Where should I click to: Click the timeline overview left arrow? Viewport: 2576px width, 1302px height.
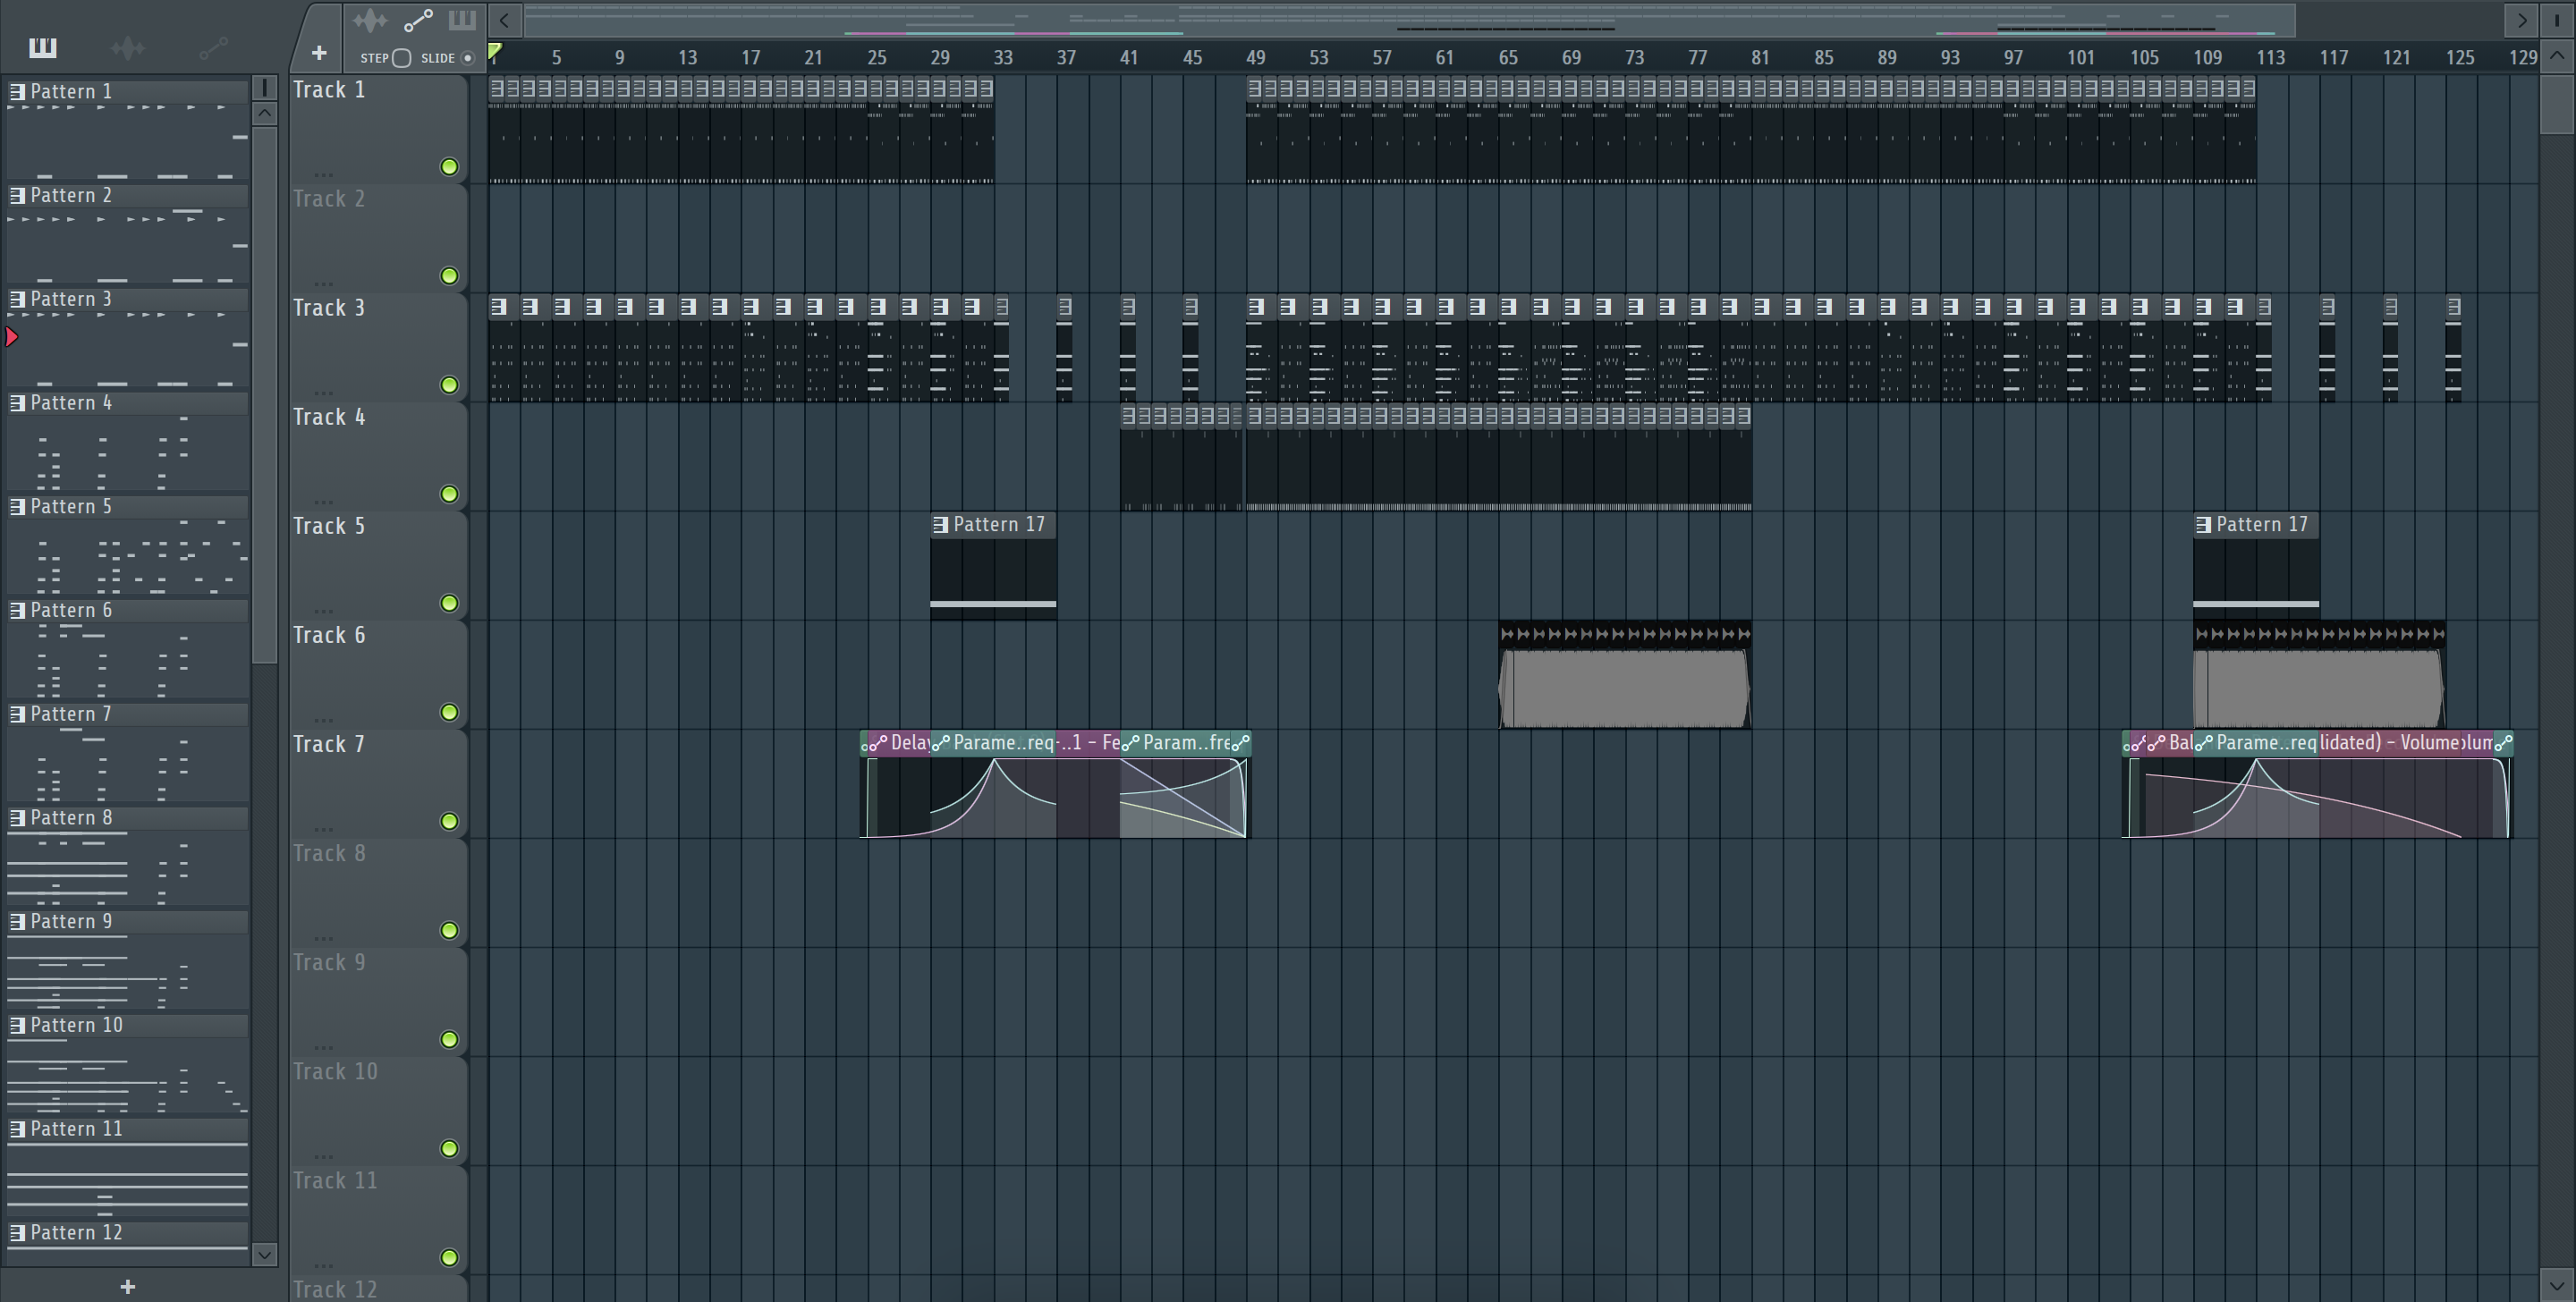pos(505,20)
